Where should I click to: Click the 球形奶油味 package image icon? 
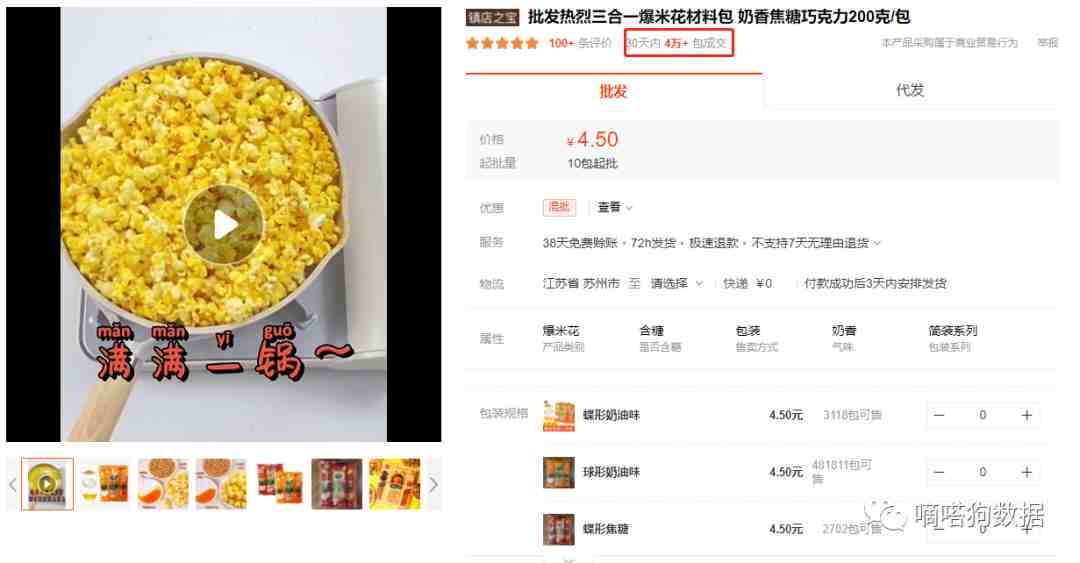559,472
